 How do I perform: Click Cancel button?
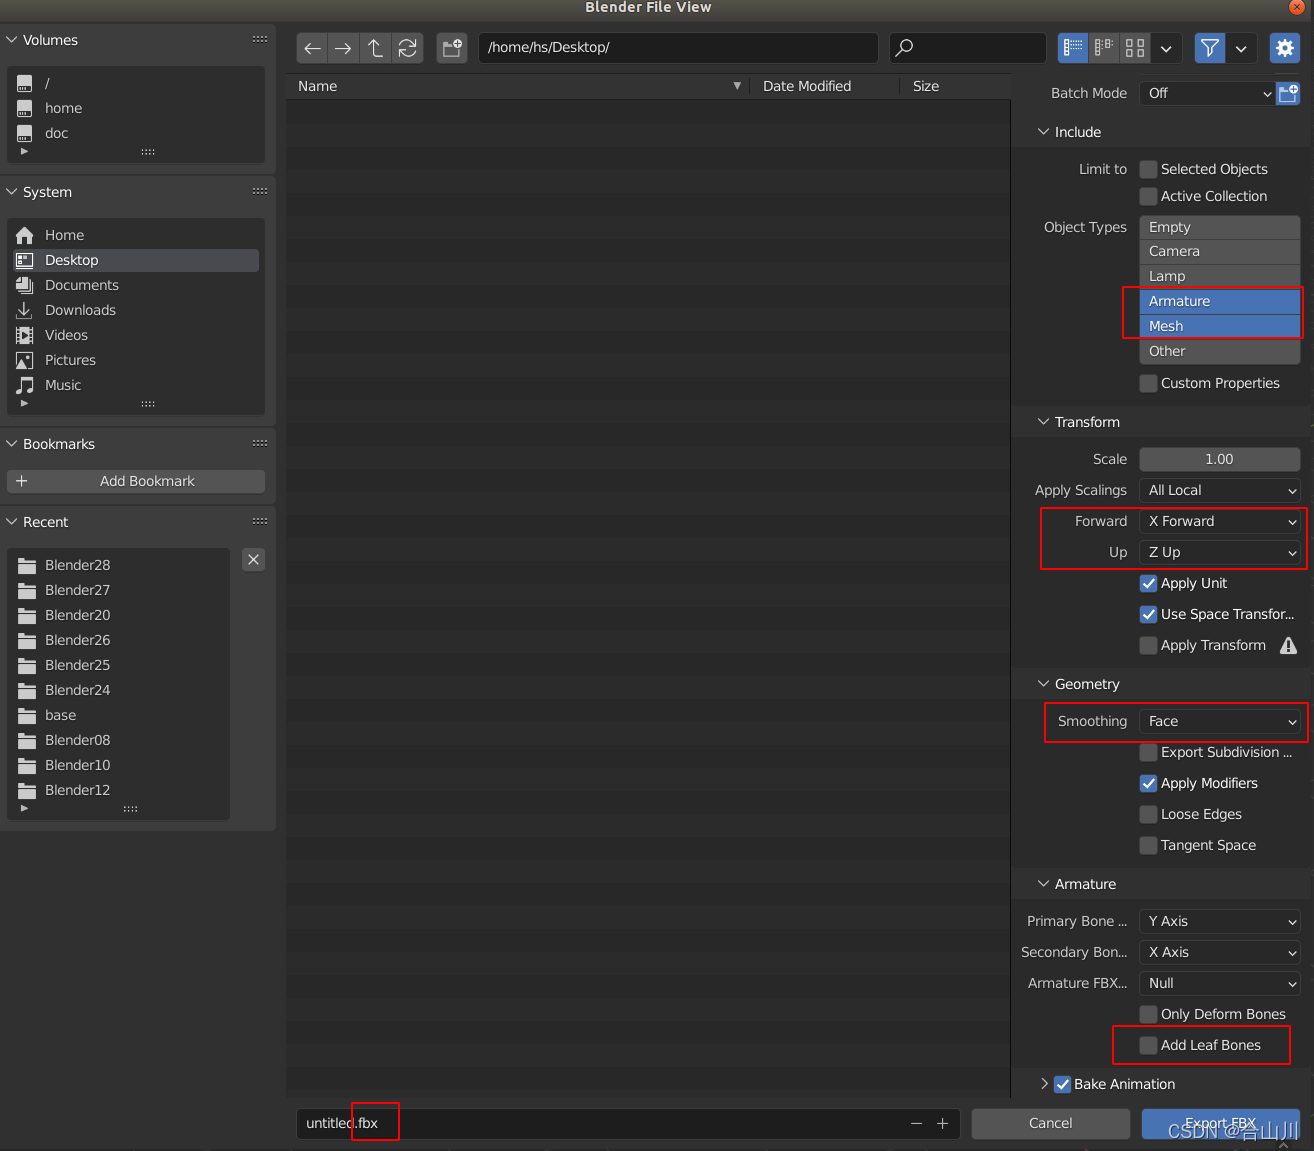coord(1050,1124)
